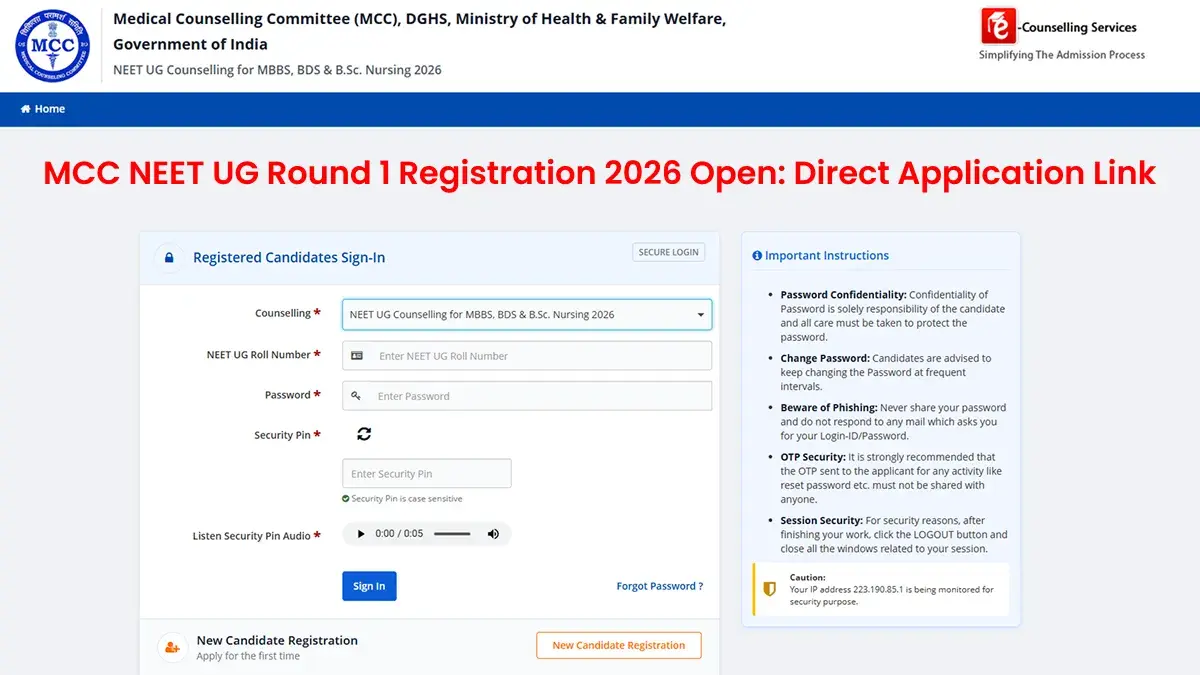Click the Sign In button

pos(369,586)
